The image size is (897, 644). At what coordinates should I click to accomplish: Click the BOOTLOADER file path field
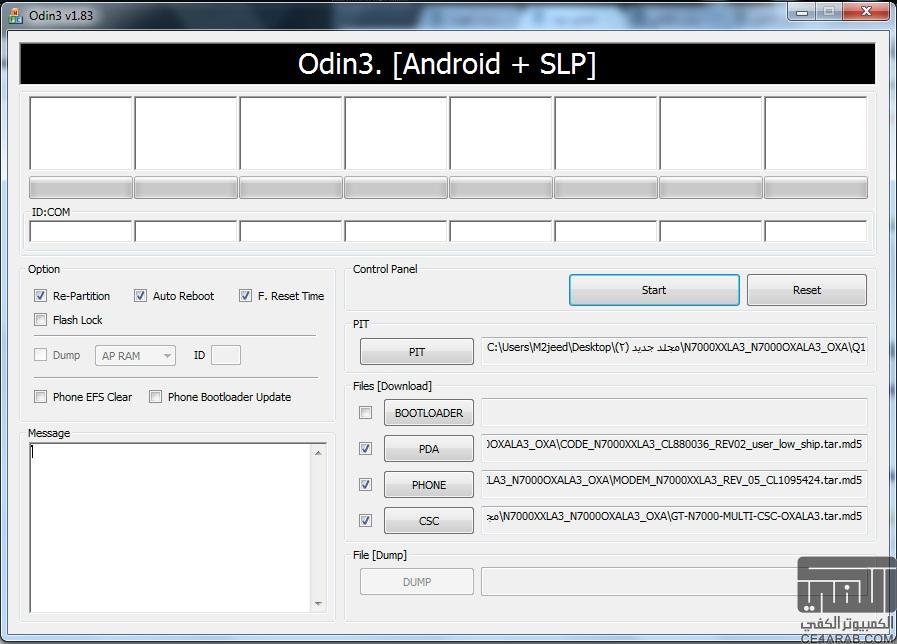click(x=674, y=412)
